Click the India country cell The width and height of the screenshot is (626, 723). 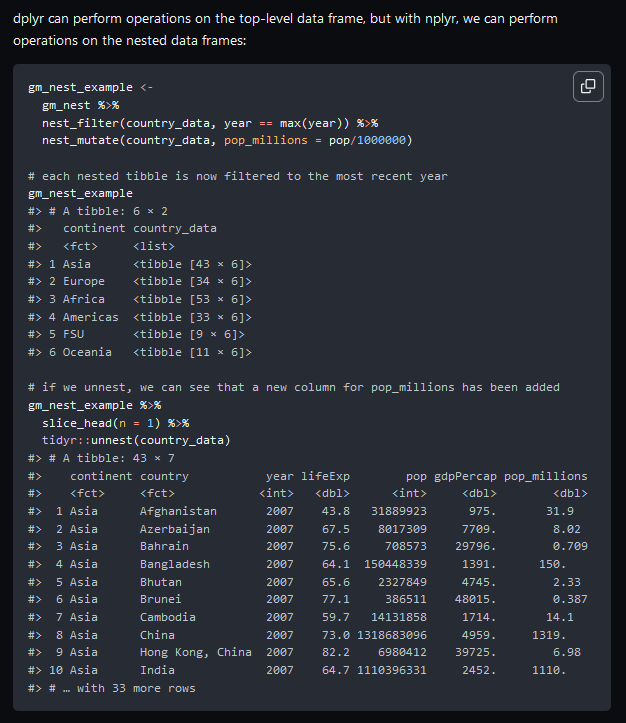[x=157, y=670]
